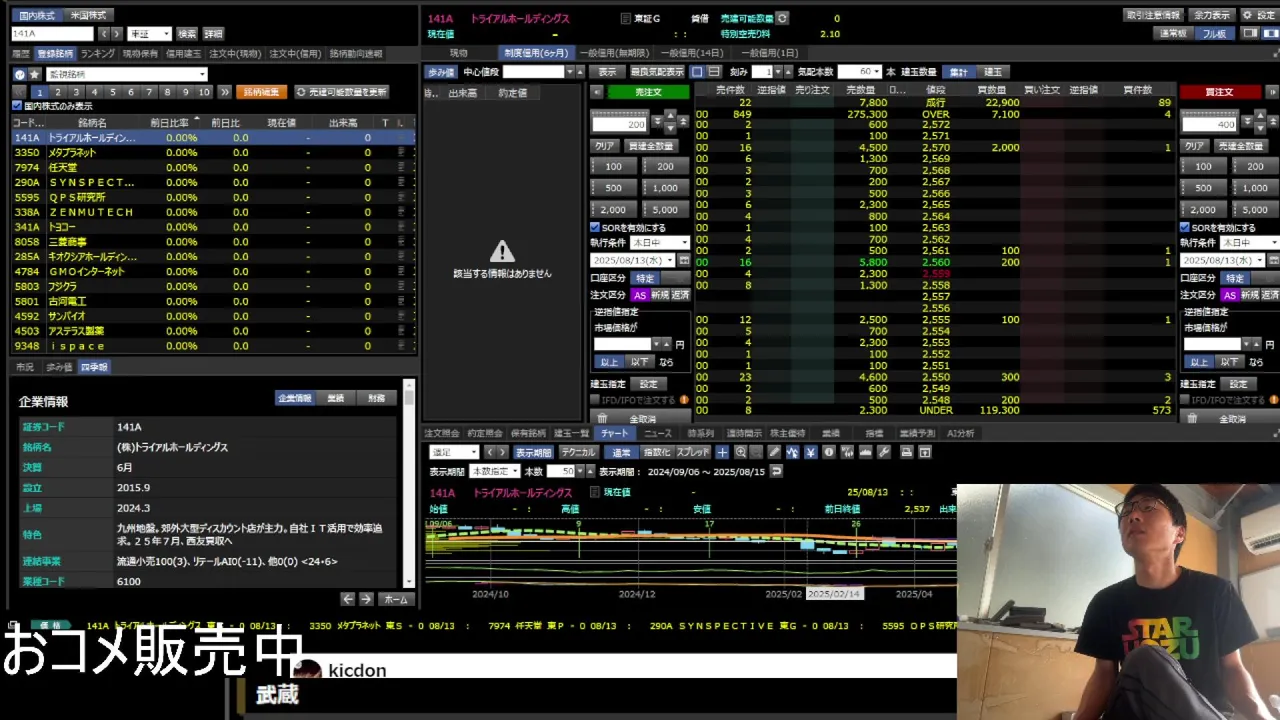1280x720 pixels.
Task: Switch to 通常板 view
Action: (1173, 33)
